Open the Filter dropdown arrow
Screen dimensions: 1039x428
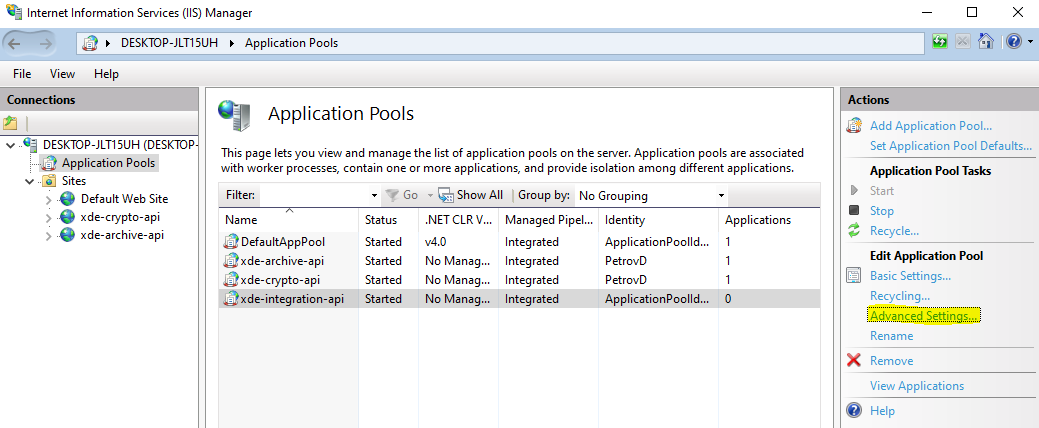tap(374, 195)
